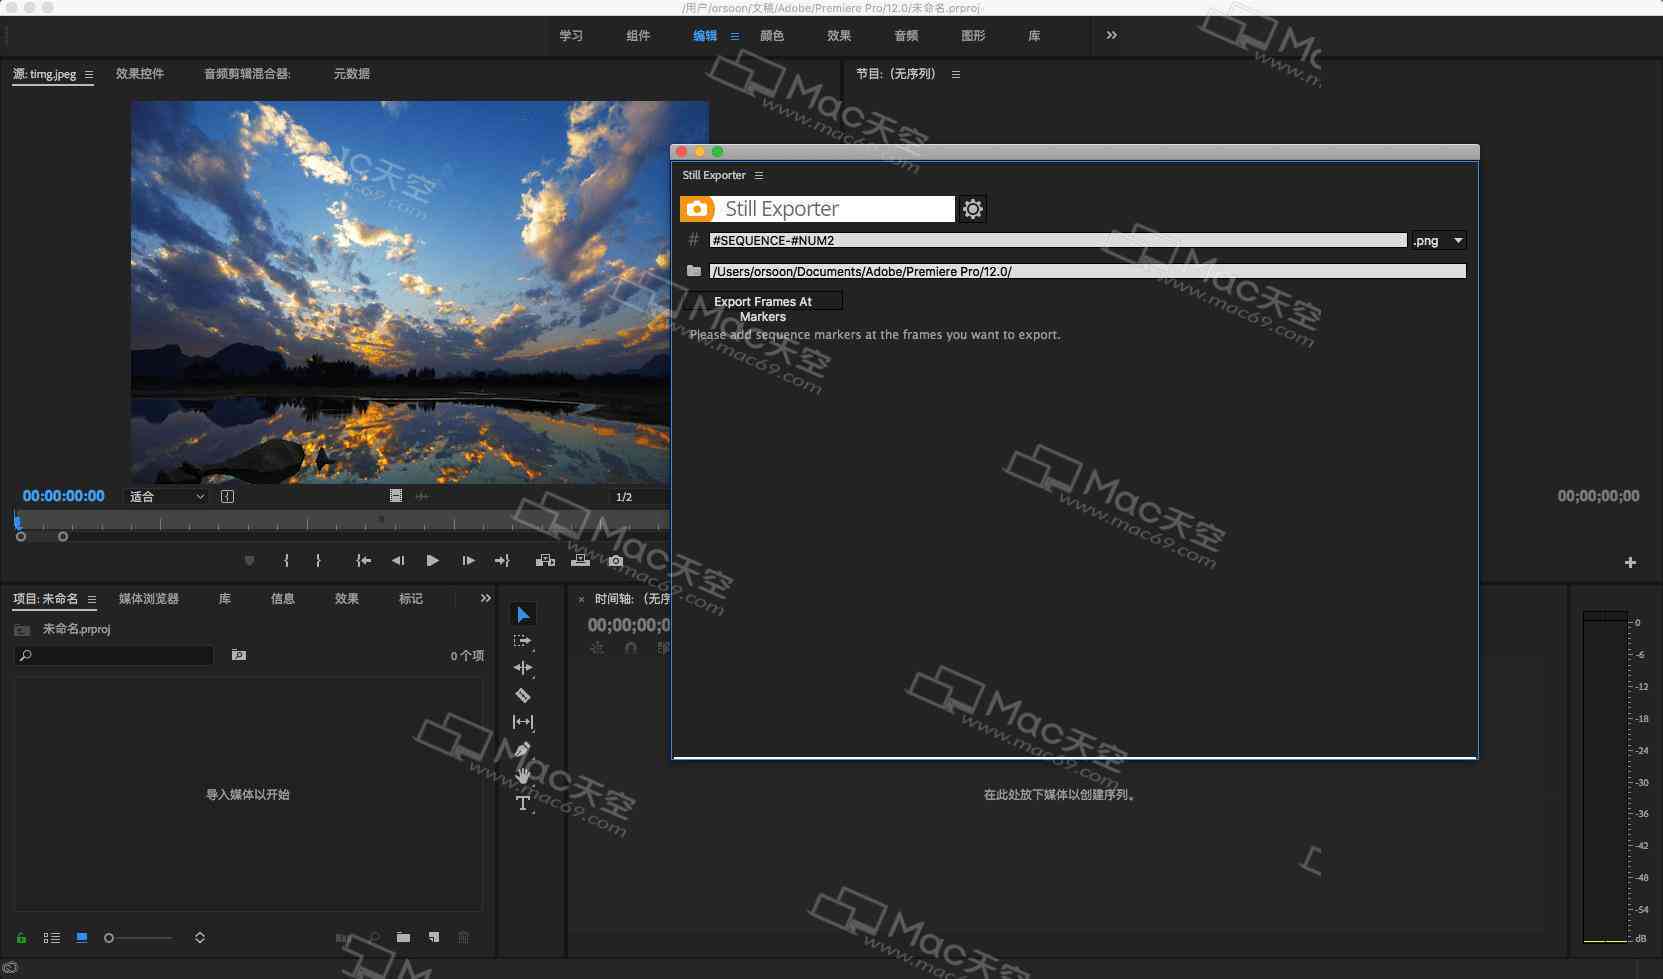This screenshot has height=979, width=1663.
Task: Open the 元数据 tab
Action: [352, 74]
